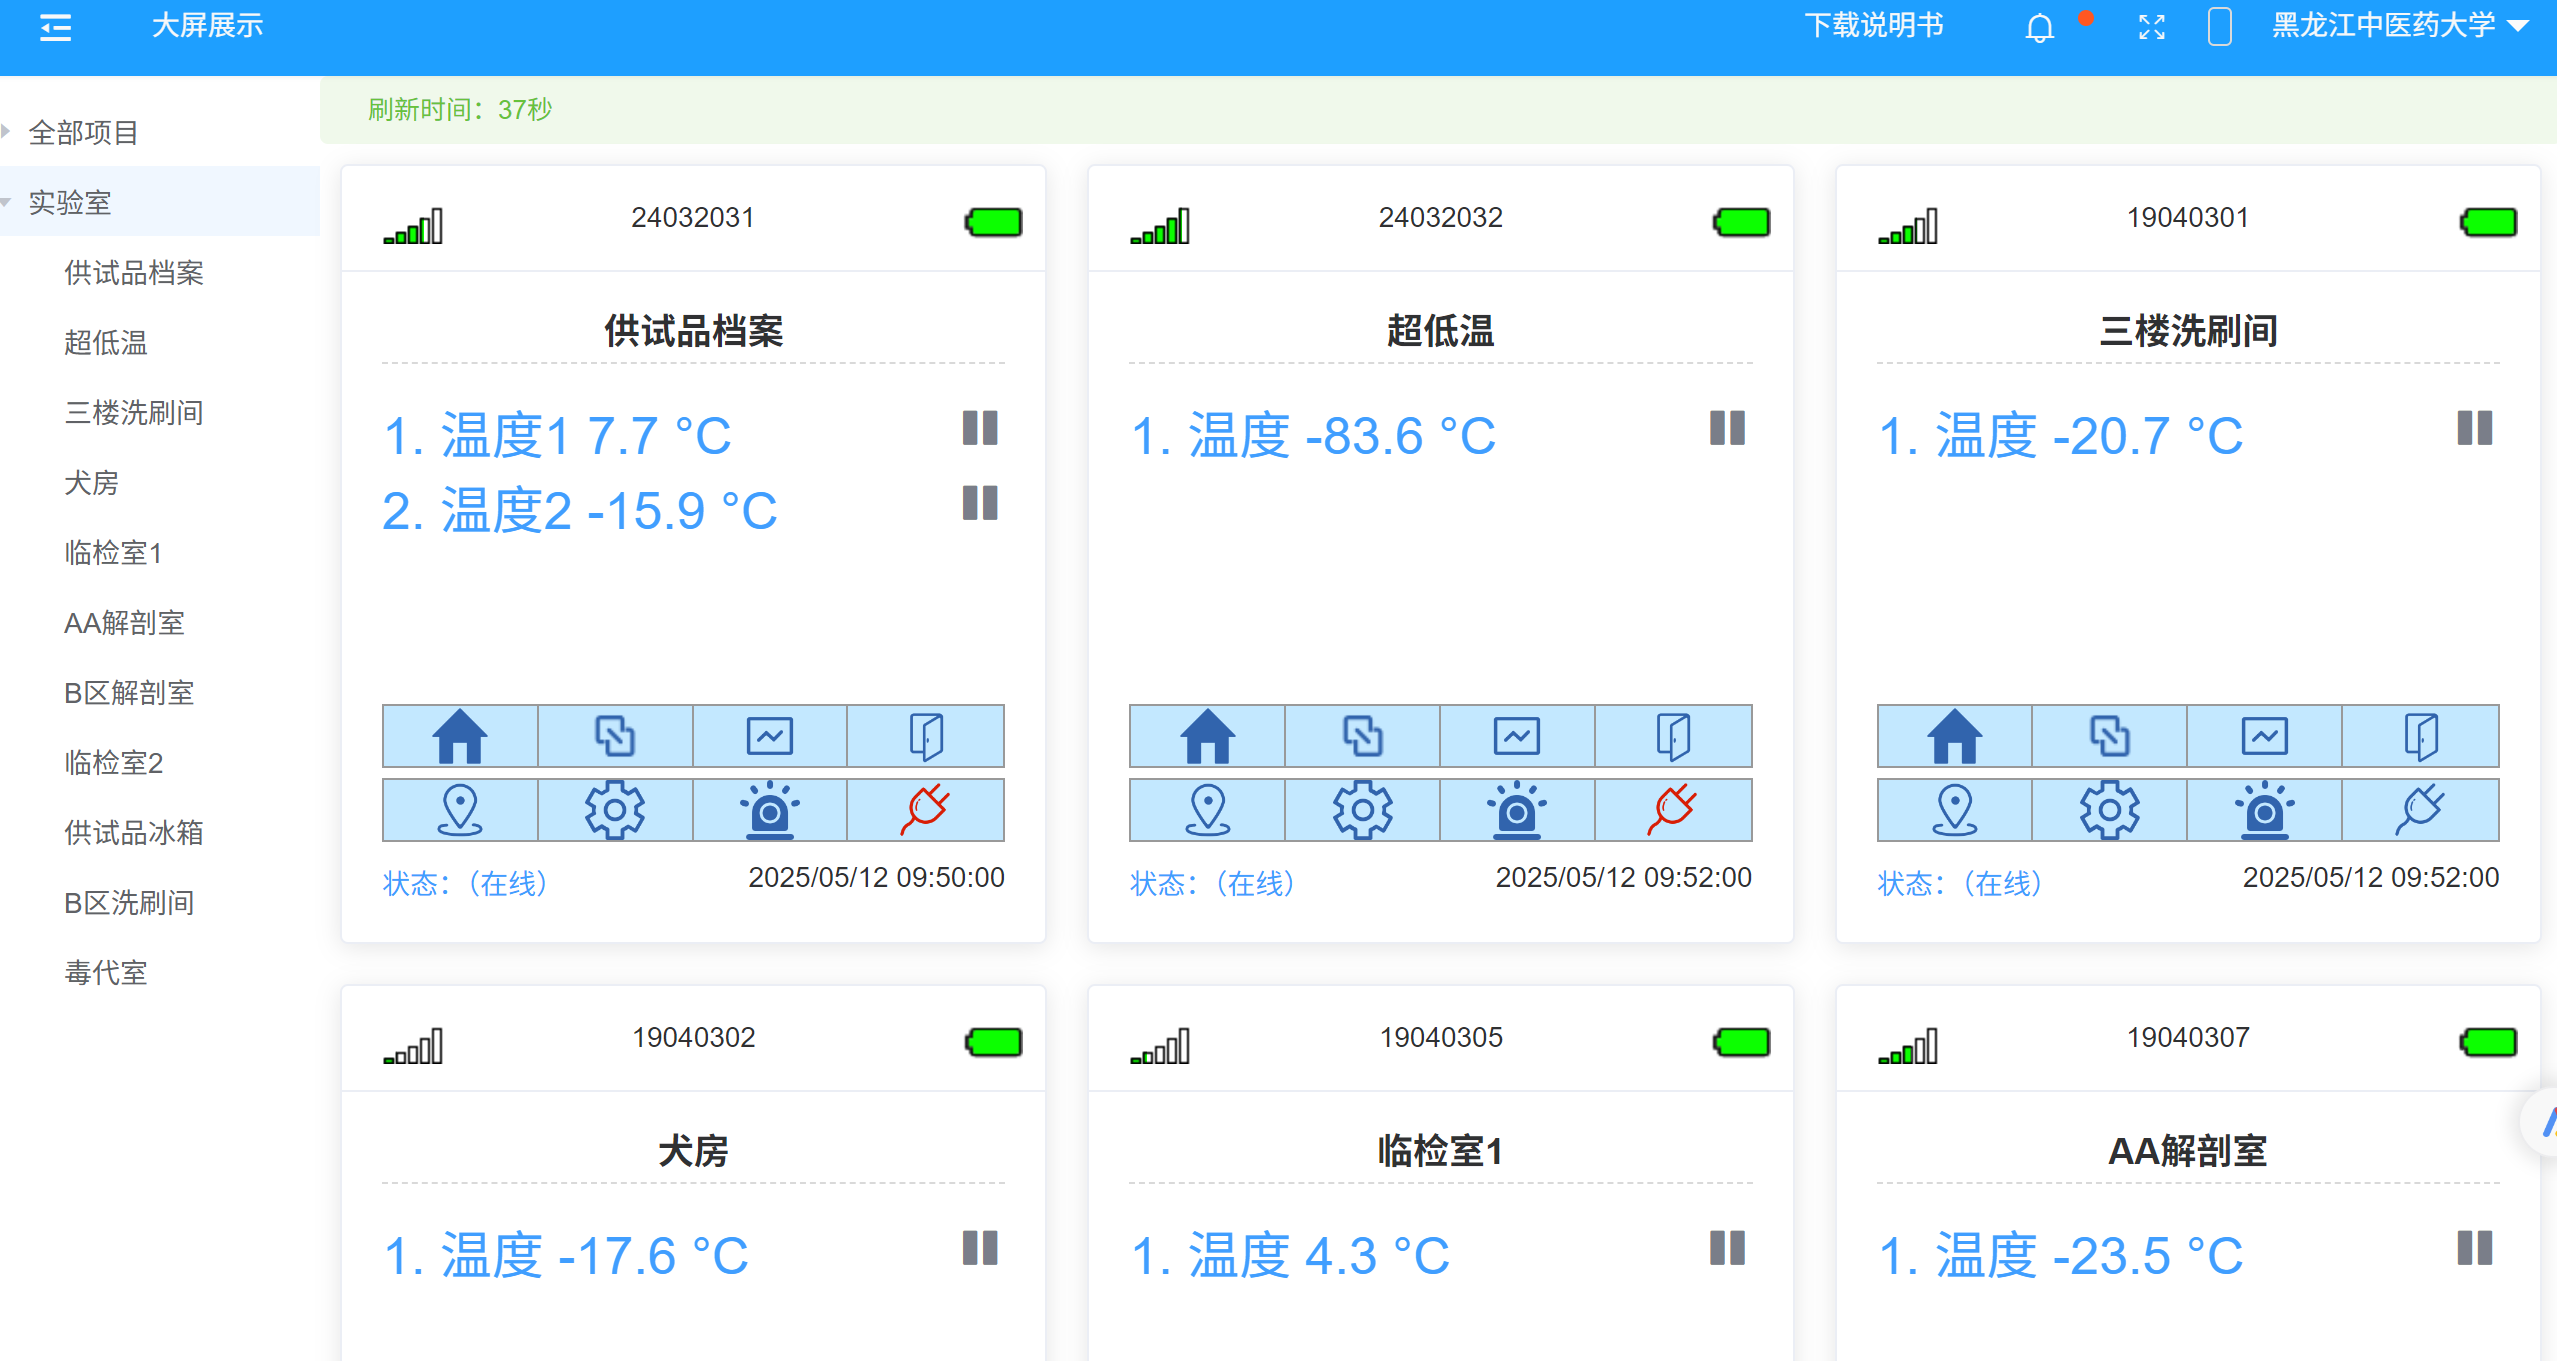The height and width of the screenshot is (1361, 2557).
Task: Open settings gear on device 24032032
Action: (1361, 810)
